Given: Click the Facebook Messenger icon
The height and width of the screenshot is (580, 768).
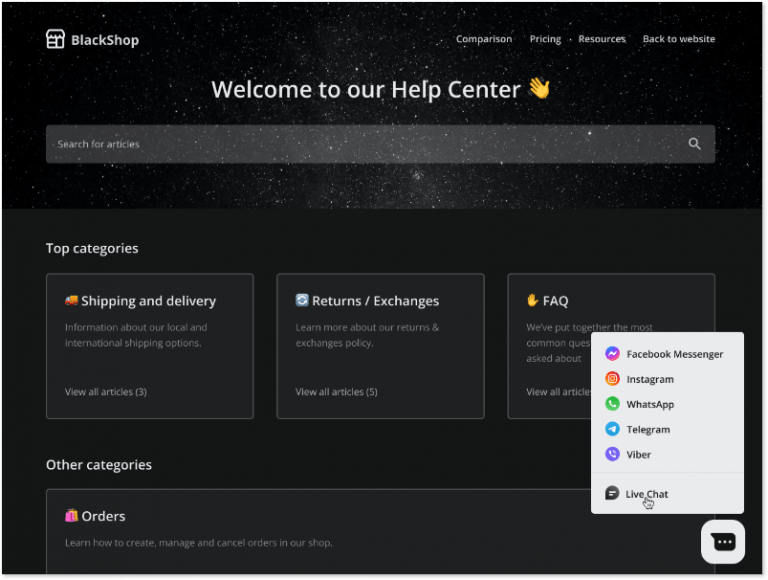Looking at the screenshot, I should pos(612,354).
